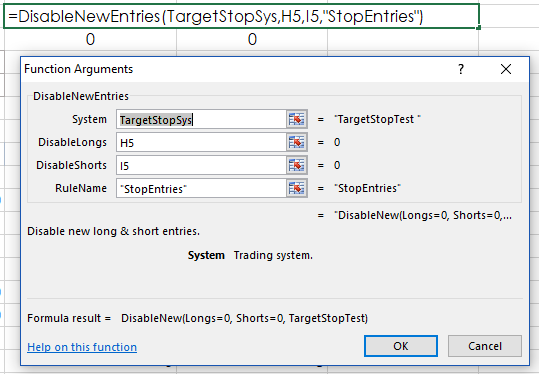
Task: Collapse dialog using DisableShorts range selector icon
Action: point(297,165)
